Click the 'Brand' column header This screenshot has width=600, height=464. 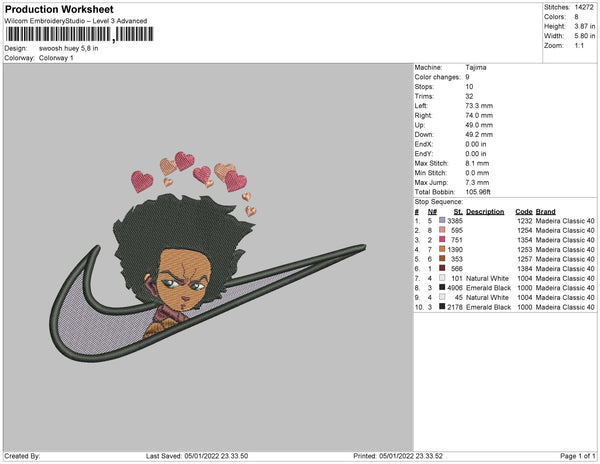pos(545,212)
